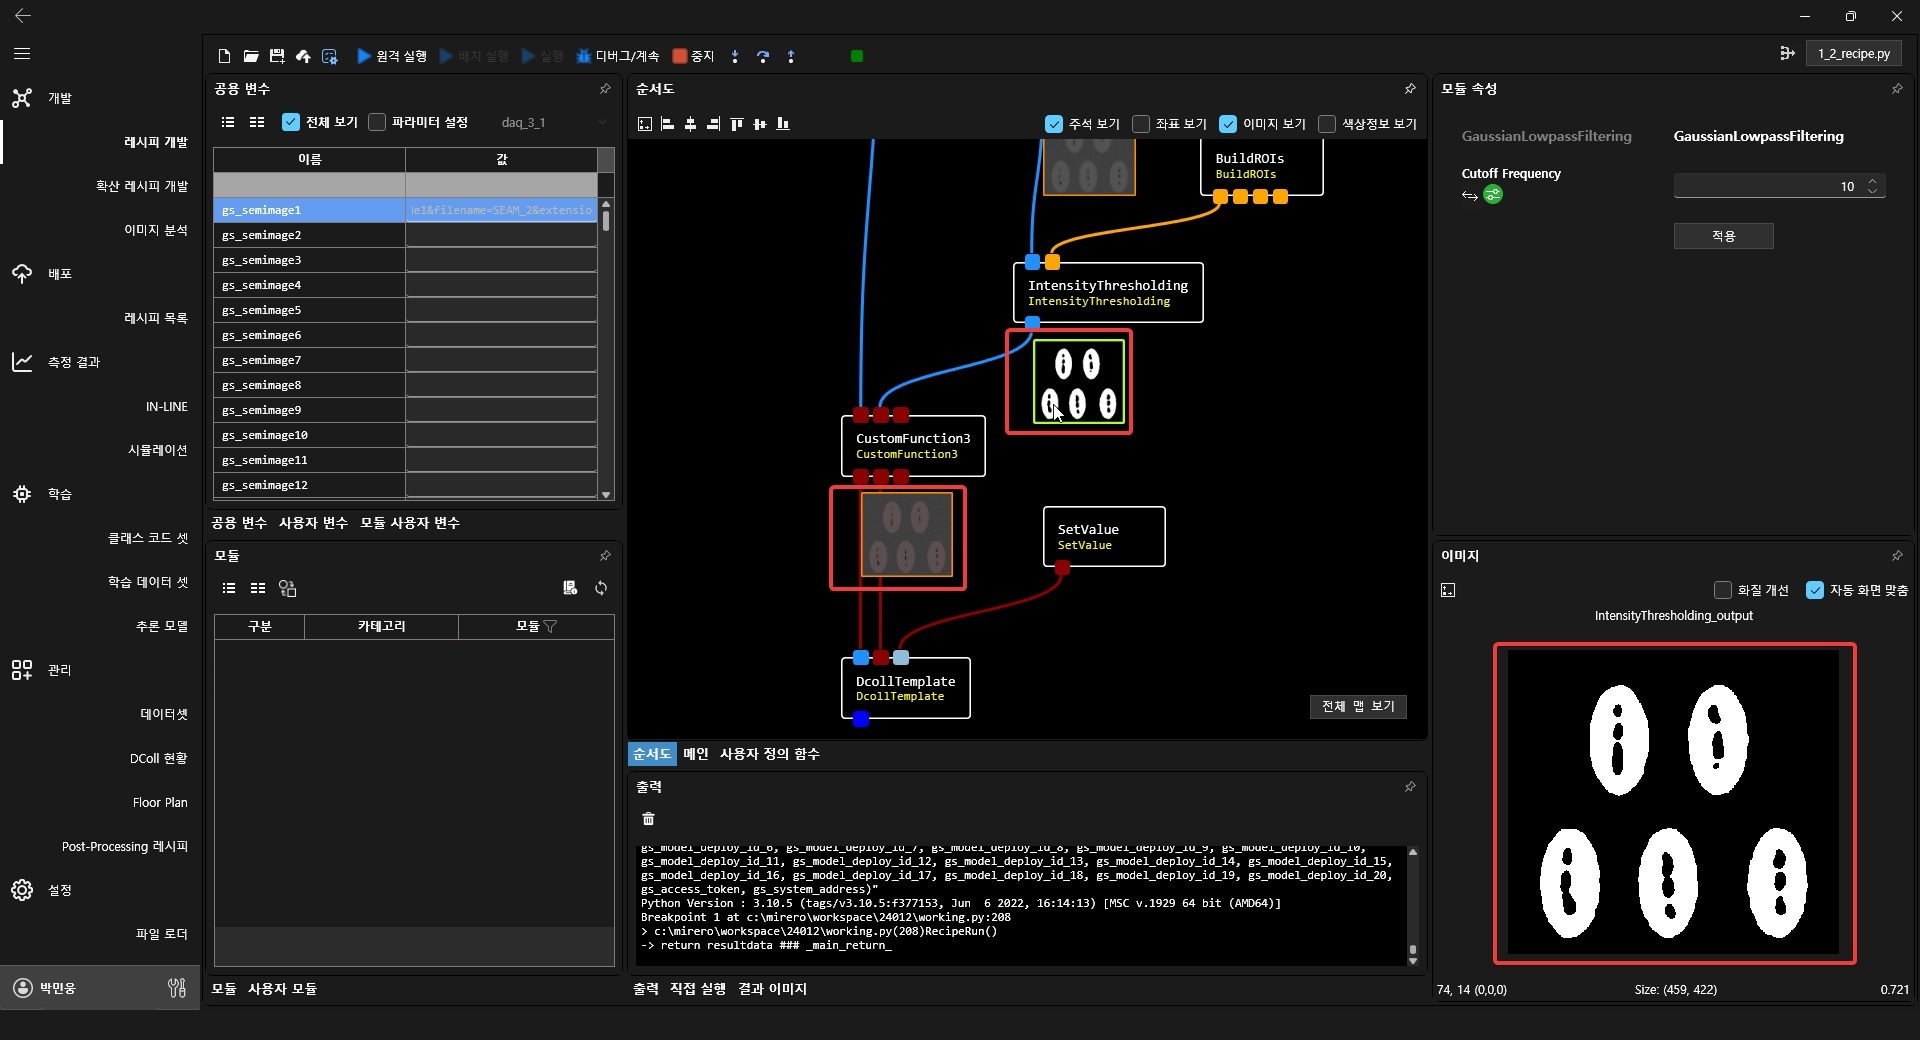Switch to the 결과 이미지 tab
This screenshot has width=1920, height=1040.
click(772, 989)
